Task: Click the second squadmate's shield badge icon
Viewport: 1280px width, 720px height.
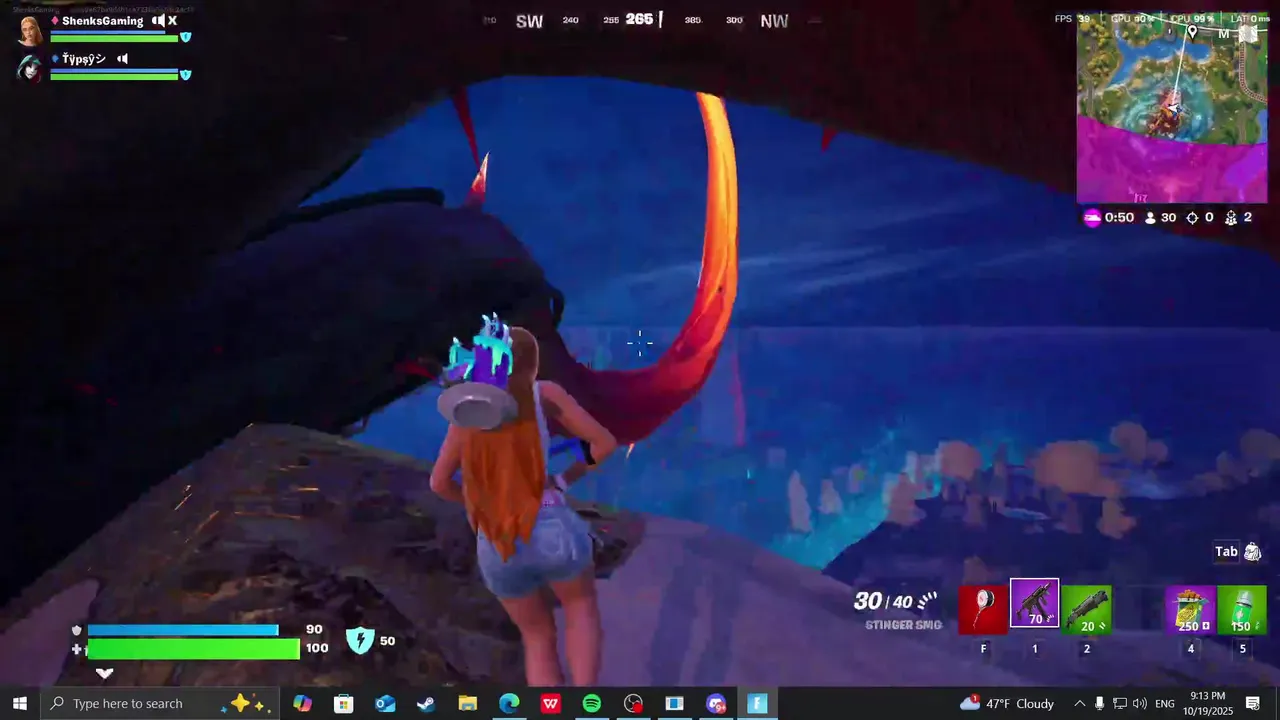Action: (x=185, y=74)
